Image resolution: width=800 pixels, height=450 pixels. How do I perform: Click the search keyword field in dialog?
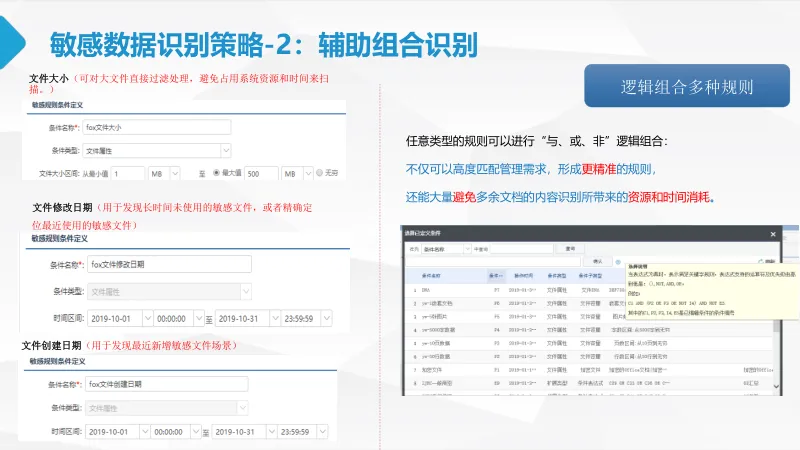click(x=522, y=249)
